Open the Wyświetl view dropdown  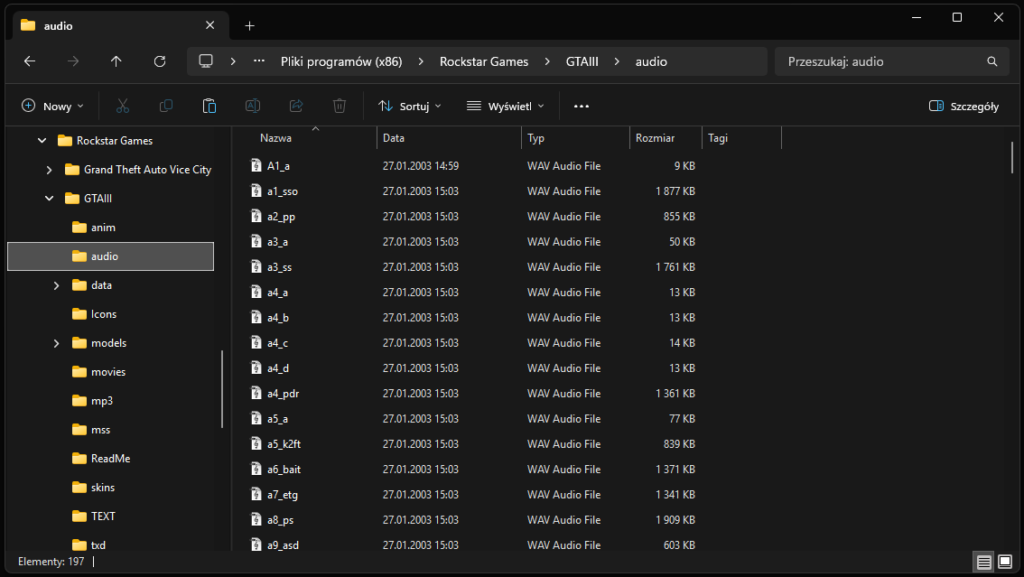[506, 106]
